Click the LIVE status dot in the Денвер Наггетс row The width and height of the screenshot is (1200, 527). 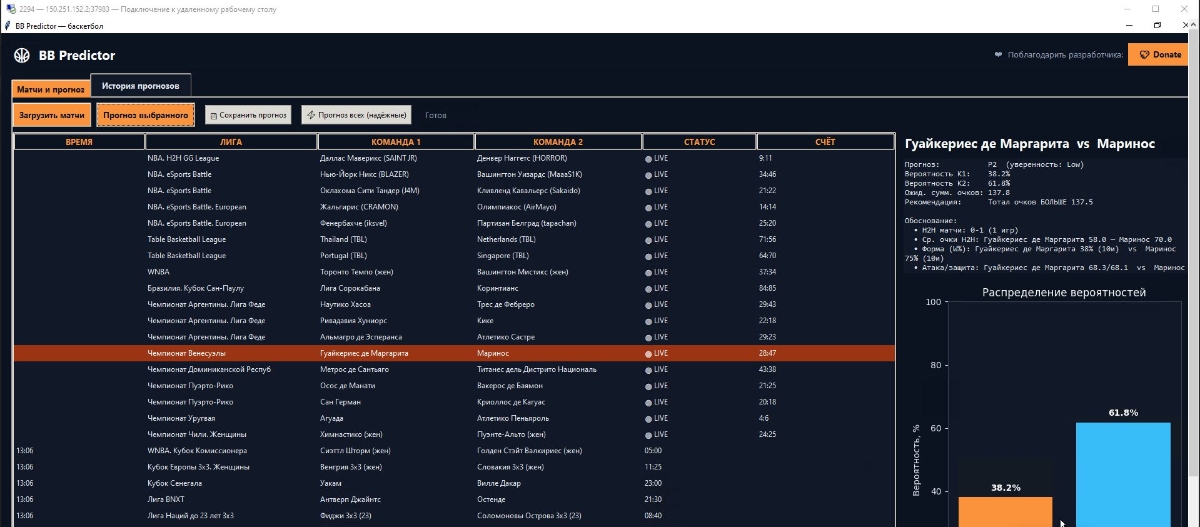(648, 158)
